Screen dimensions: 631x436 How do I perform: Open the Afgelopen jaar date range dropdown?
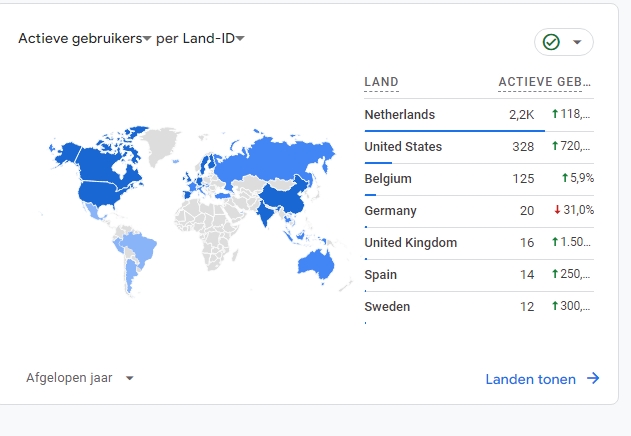tap(80, 378)
